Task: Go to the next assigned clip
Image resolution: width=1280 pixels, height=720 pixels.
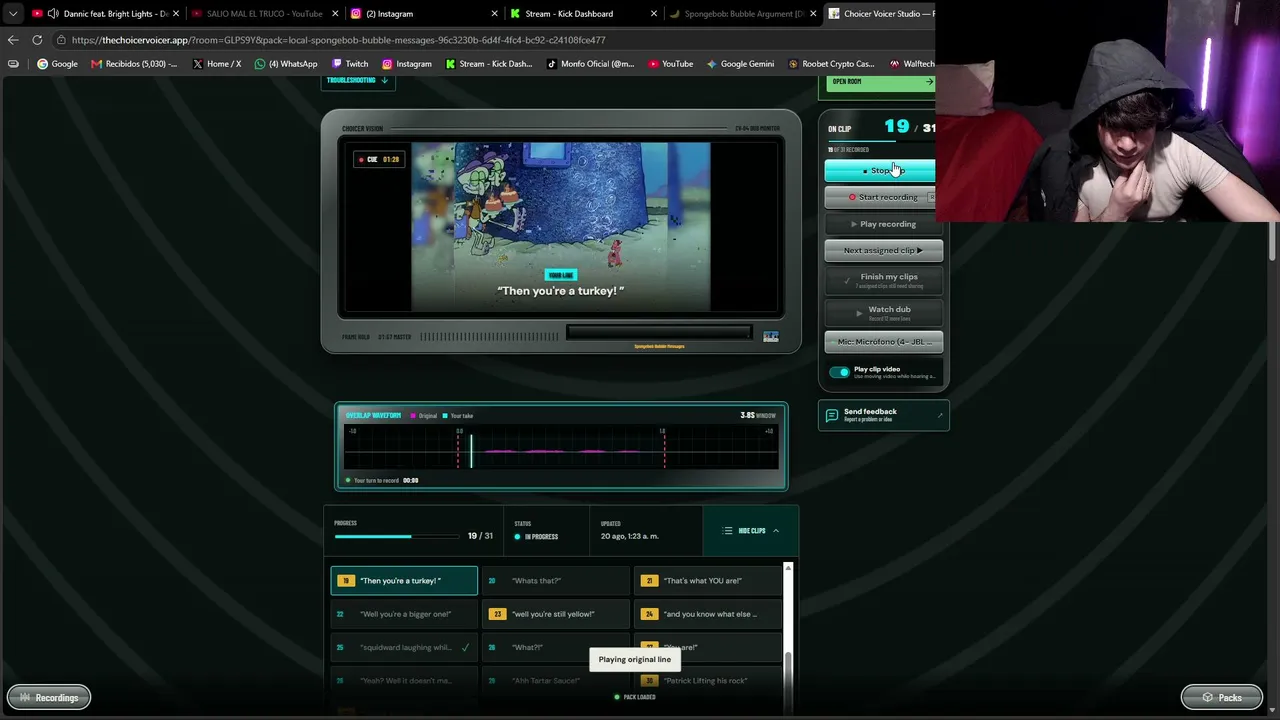Action: (883, 251)
